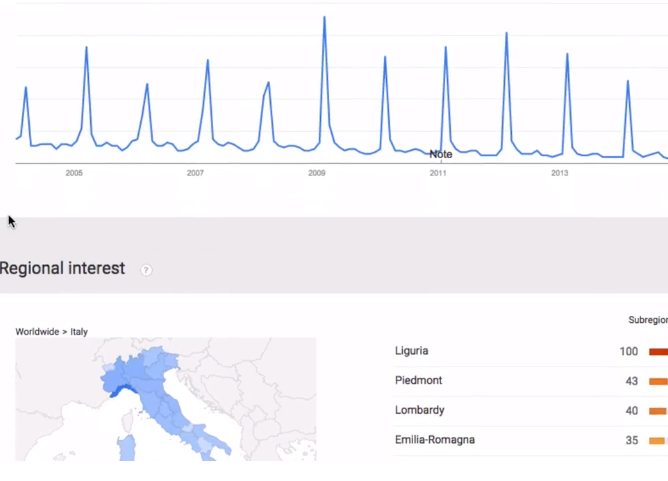The width and height of the screenshot is (668, 481).
Task: Click the 2013 peak on the trend line
Action: [x=567, y=54]
